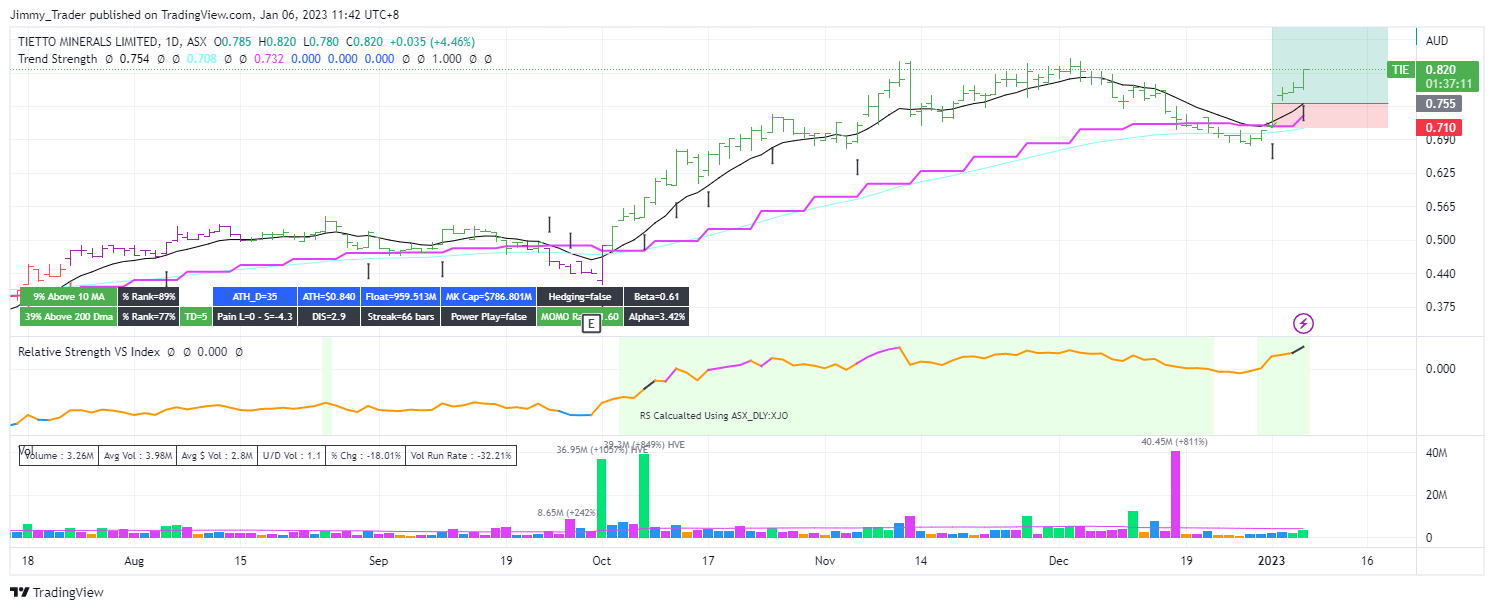
Task: Click the 'Nov' date axis label
Action: click(x=824, y=562)
